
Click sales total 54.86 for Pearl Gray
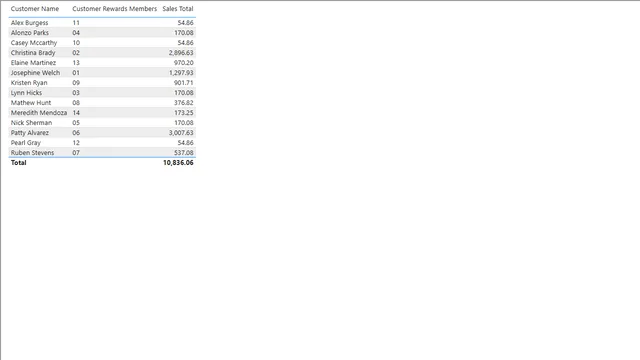tap(185, 143)
